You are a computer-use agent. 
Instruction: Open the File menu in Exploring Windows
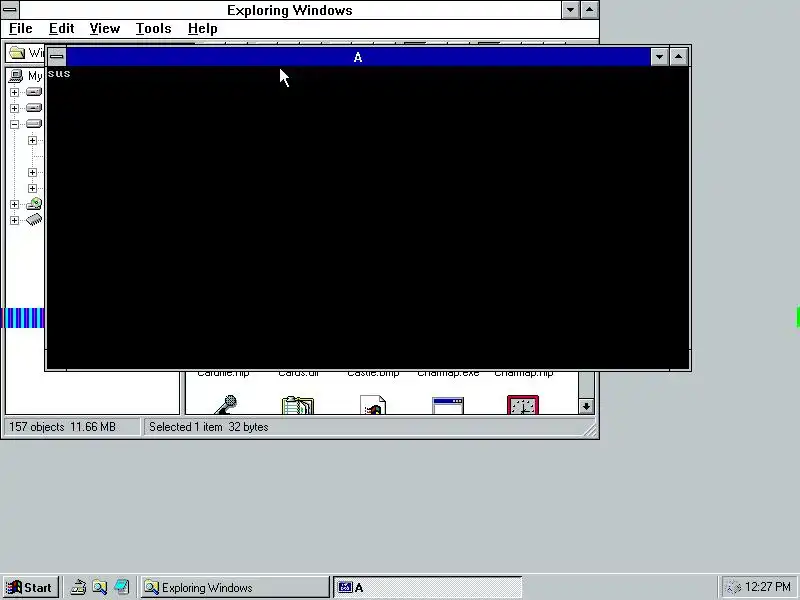[x=20, y=29]
